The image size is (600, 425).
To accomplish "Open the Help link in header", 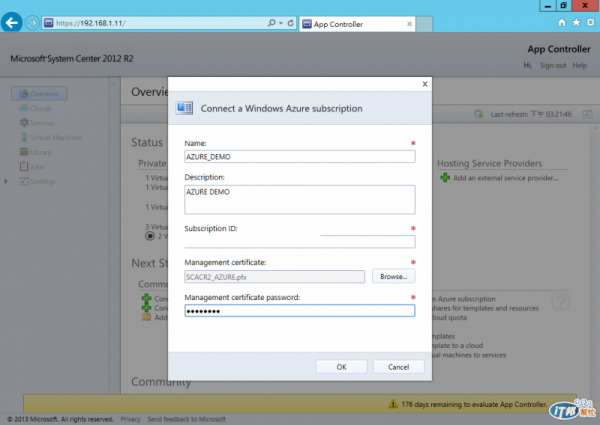I will (579, 65).
